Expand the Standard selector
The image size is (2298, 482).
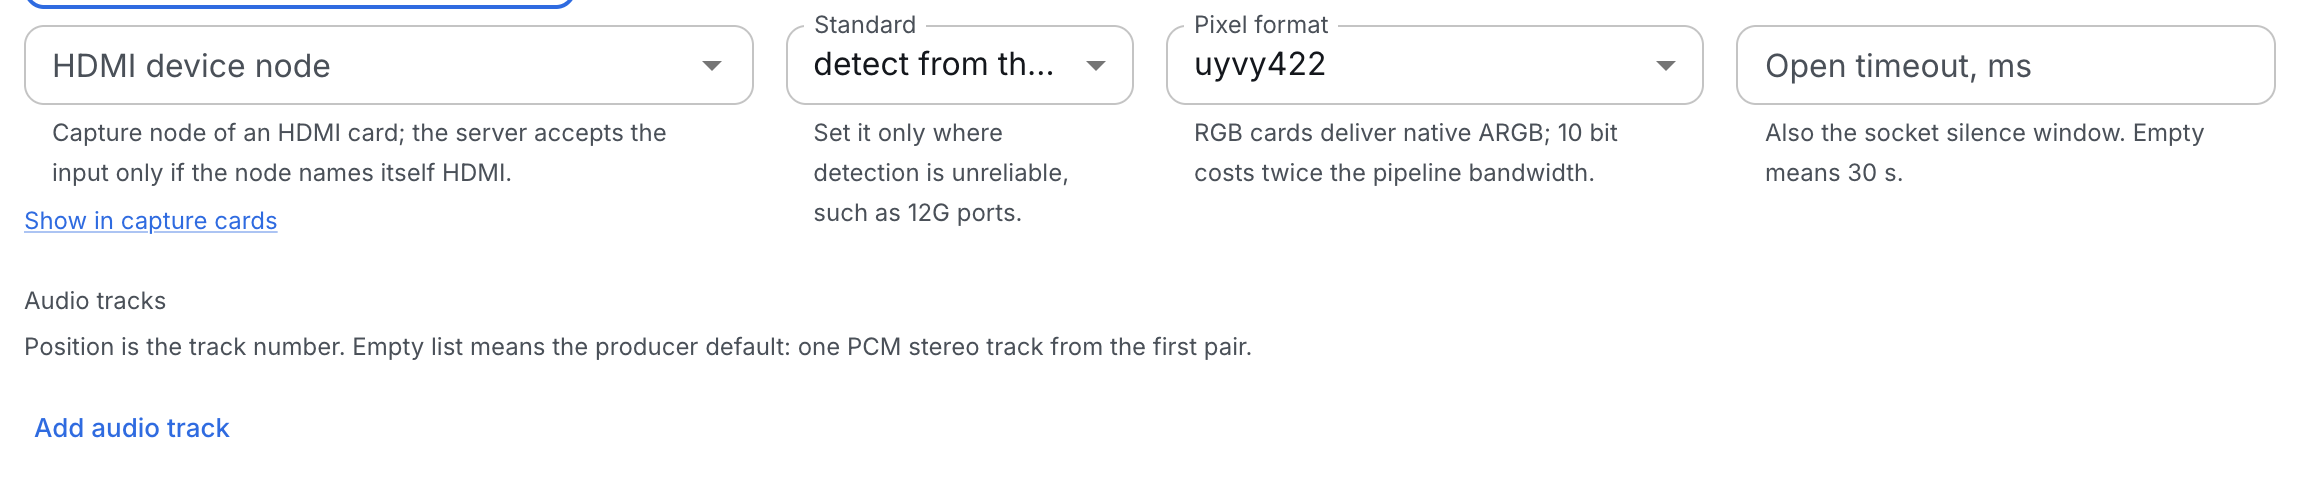[x=959, y=65]
